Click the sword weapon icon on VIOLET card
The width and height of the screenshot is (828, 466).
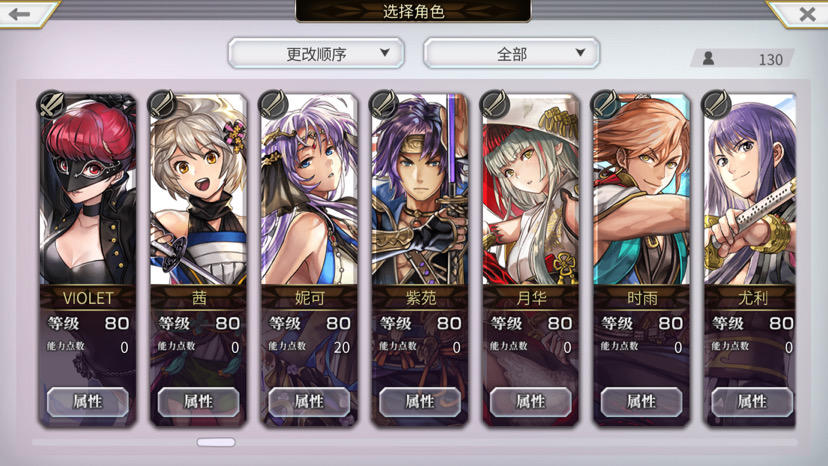pyautogui.click(x=51, y=104)
